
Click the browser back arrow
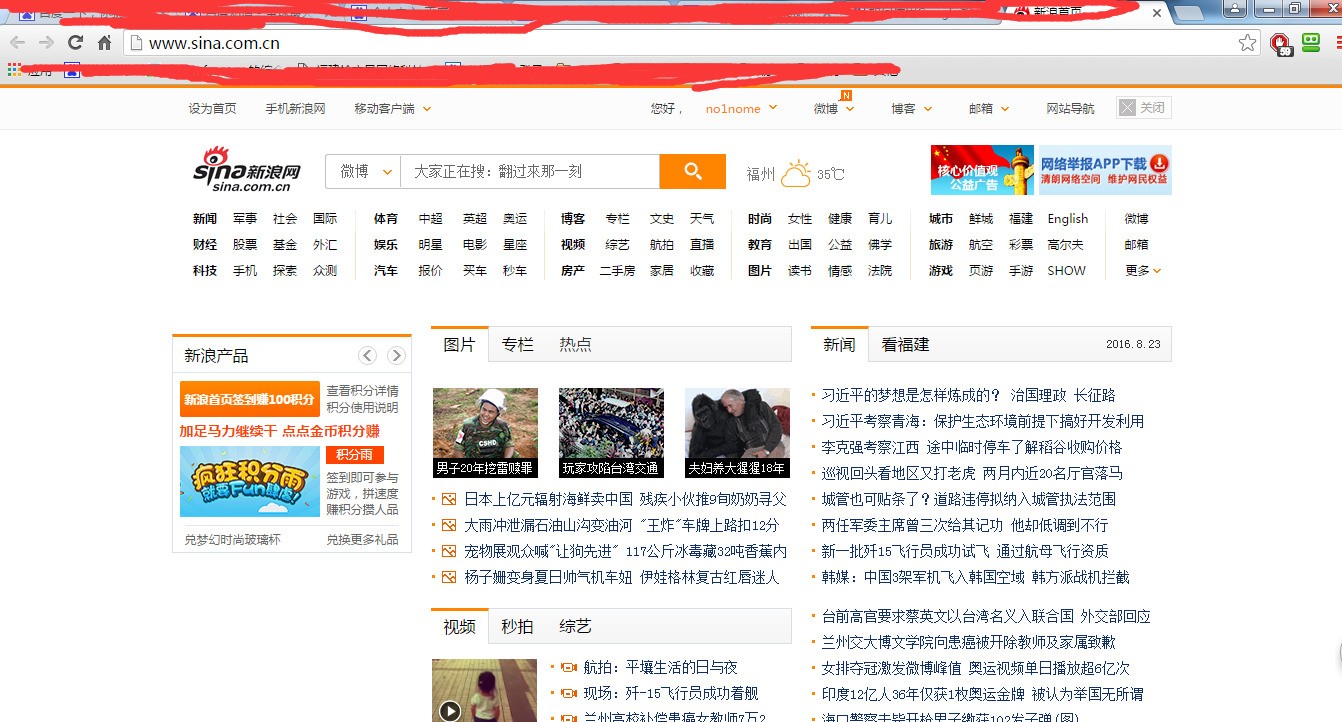pos(18,43)
